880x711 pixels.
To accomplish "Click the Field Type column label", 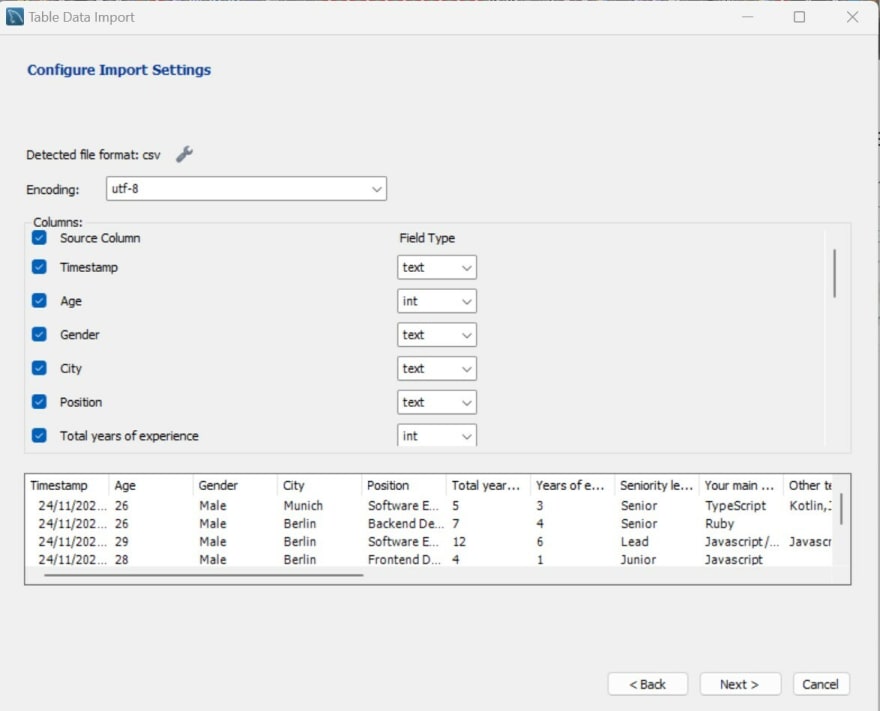I will (427, 238).
